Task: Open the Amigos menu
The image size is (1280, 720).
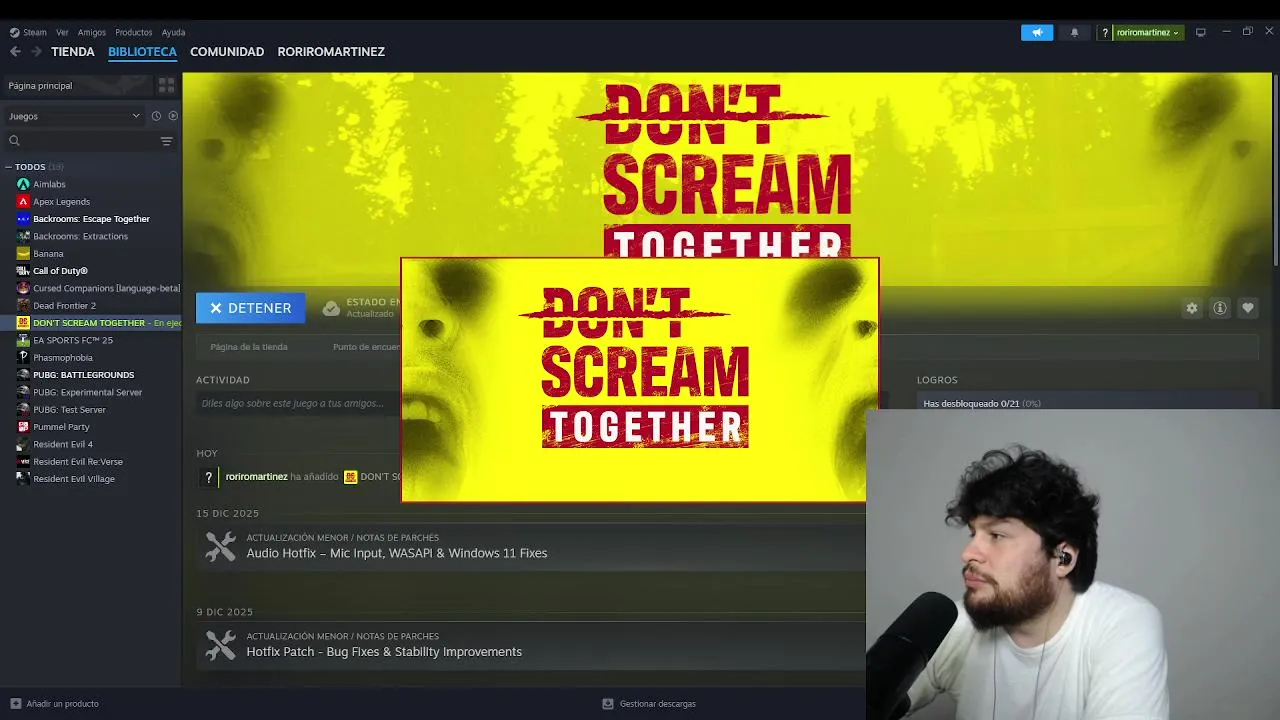Action: pos(92,32)
